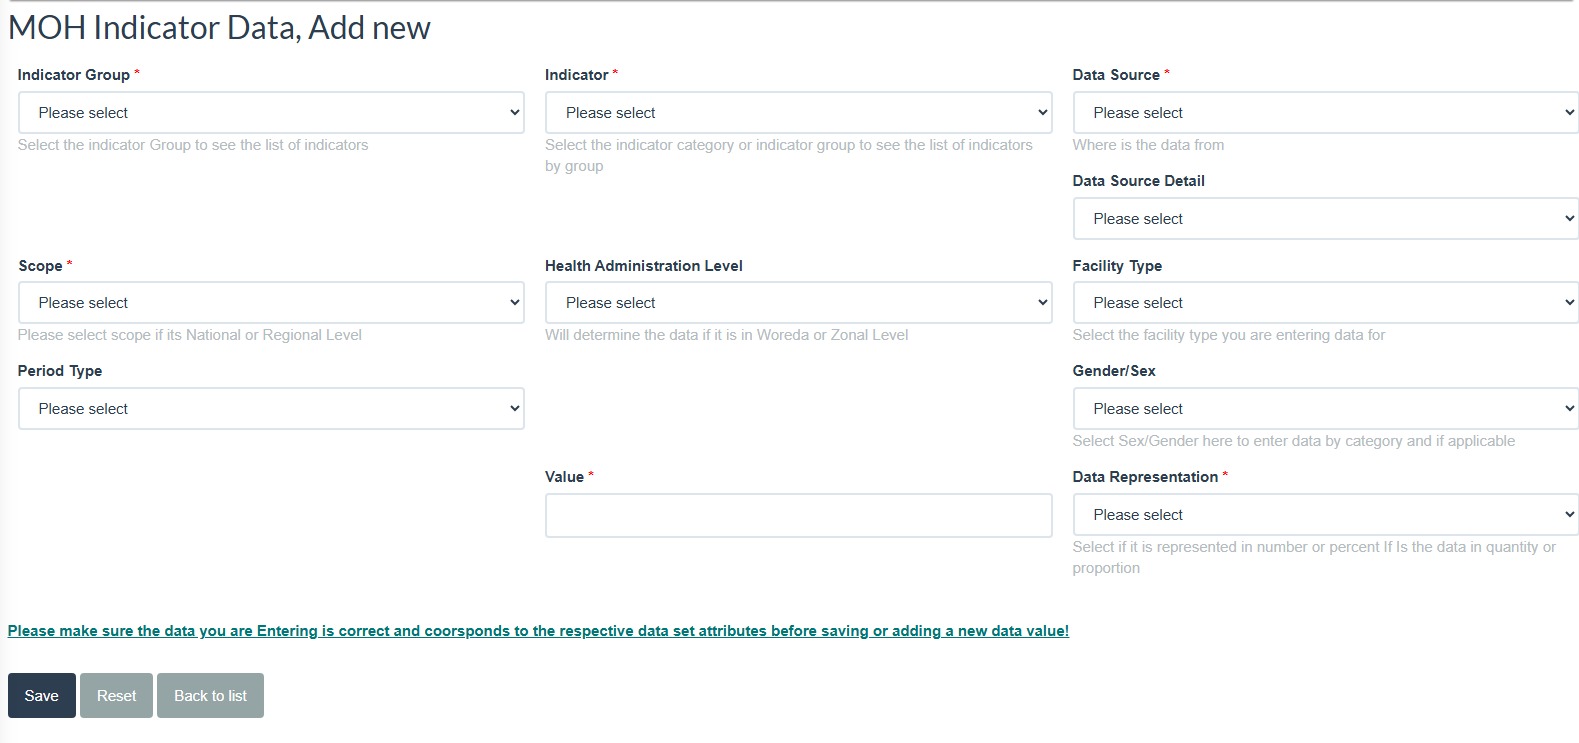Image resolution: width=1579 pixels, height=743 pixels.
Task: Click the chevron arrow on Scope dropdown
Action: 515,303
